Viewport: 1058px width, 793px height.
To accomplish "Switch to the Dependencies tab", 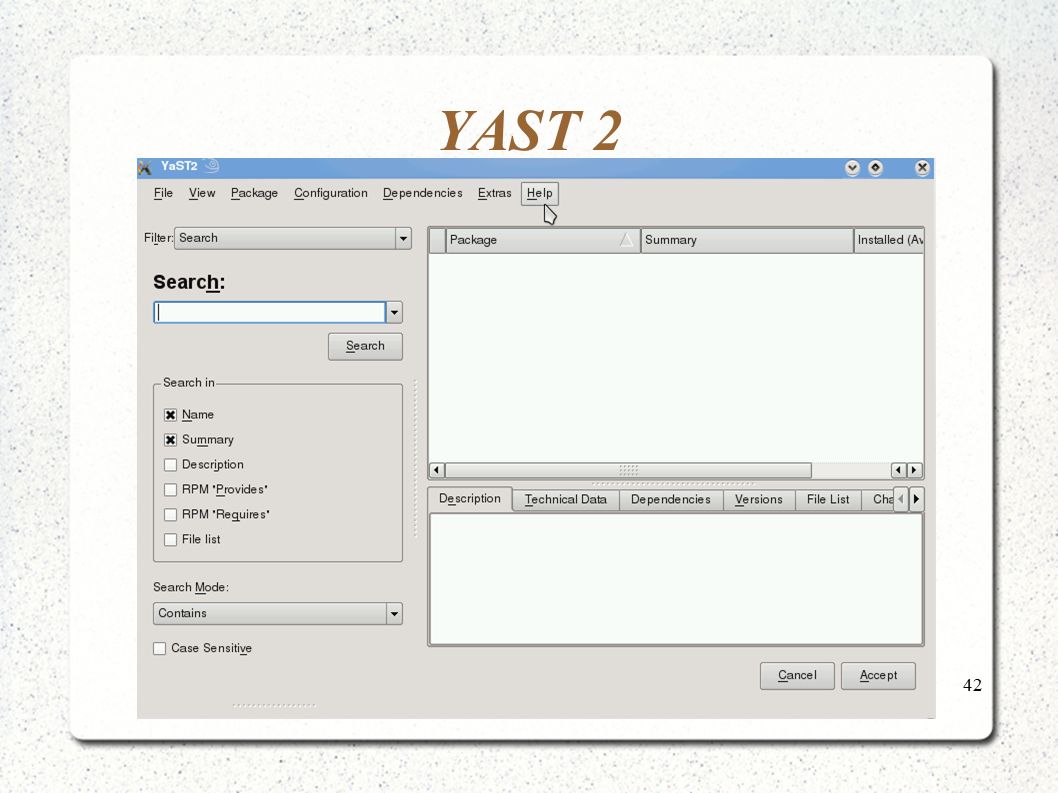I will pos(671,500).
